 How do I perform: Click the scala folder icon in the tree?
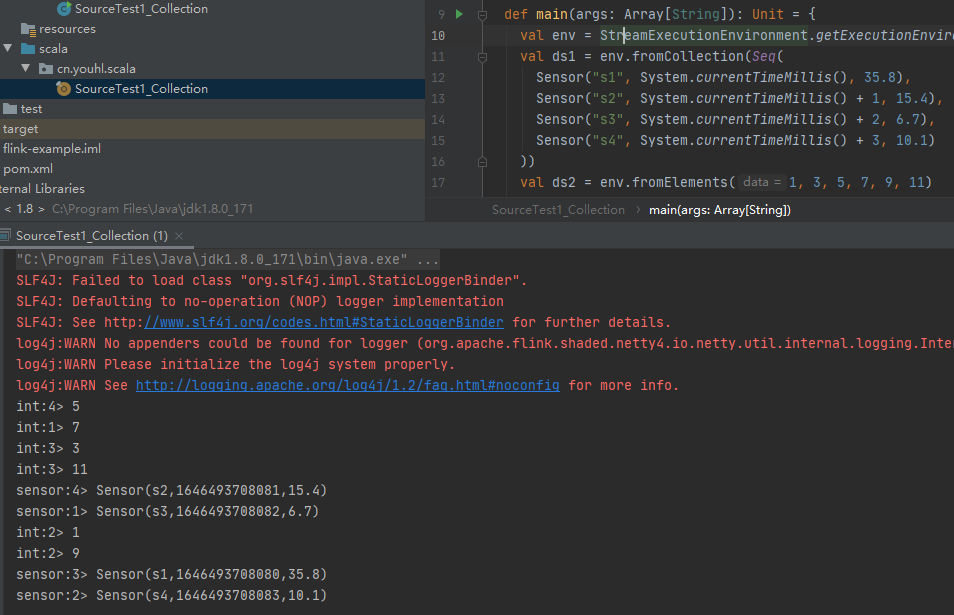pos(28,49)
